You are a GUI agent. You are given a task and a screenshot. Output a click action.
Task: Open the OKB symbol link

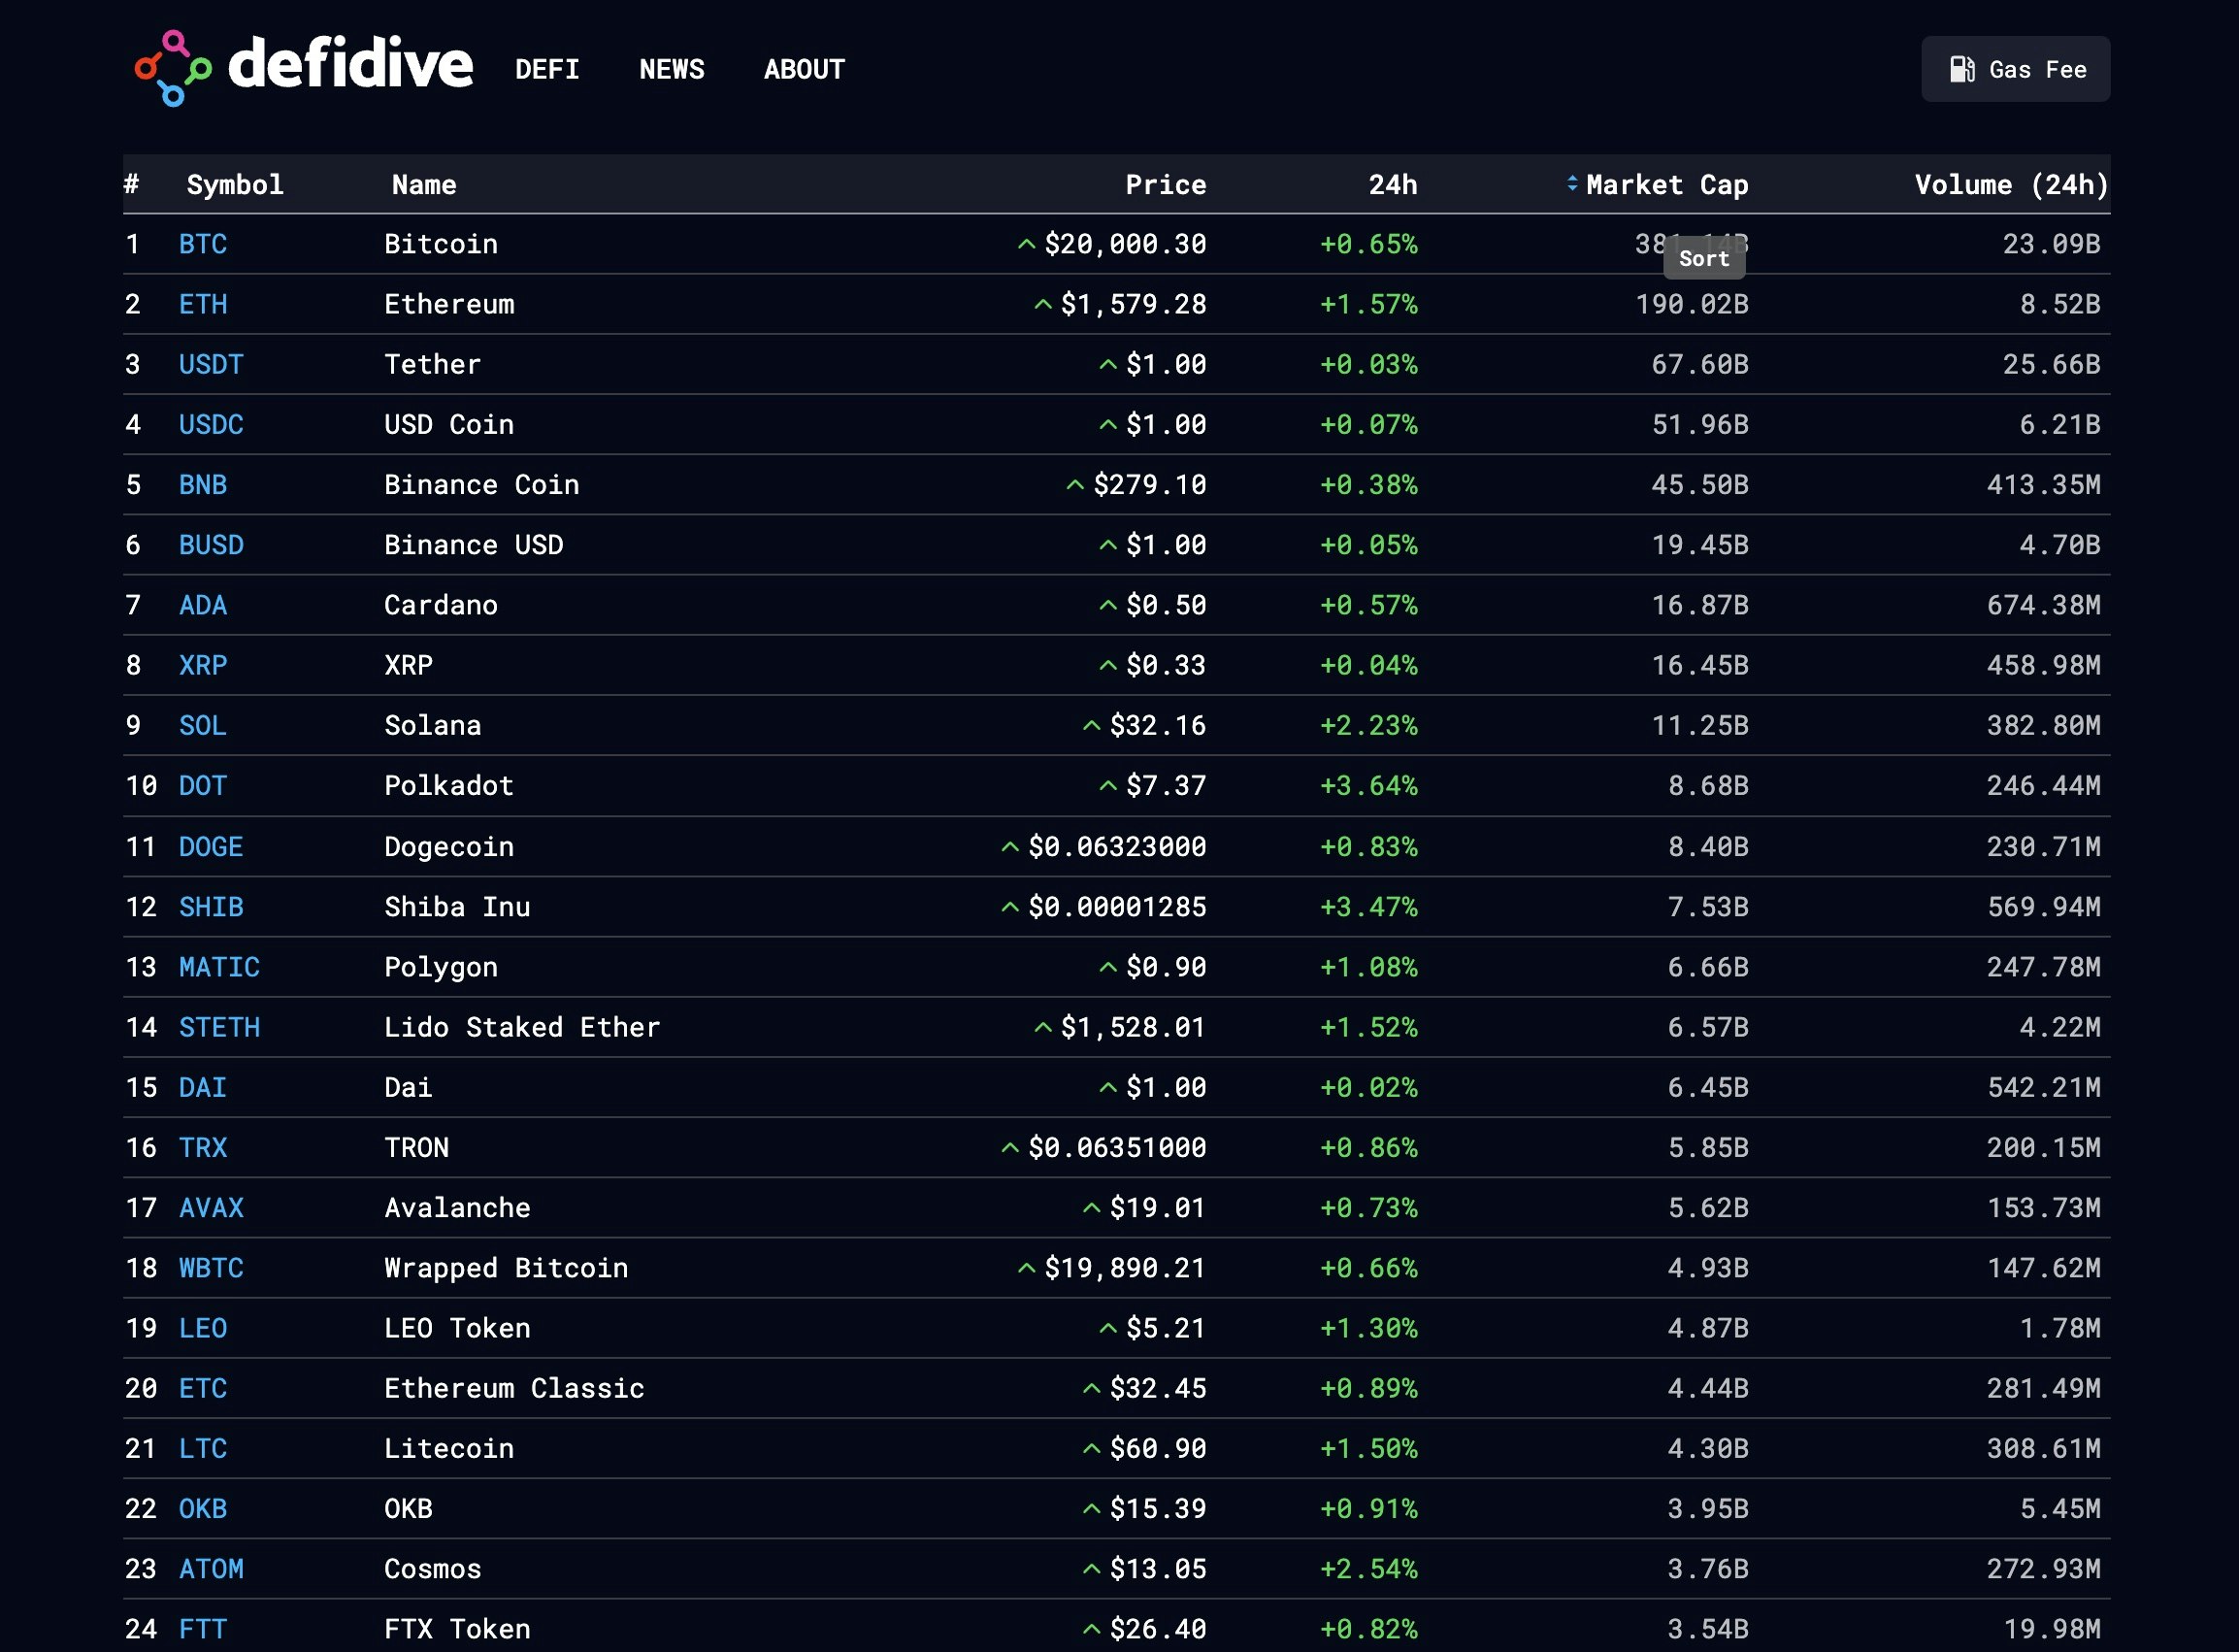point(203,1509)
